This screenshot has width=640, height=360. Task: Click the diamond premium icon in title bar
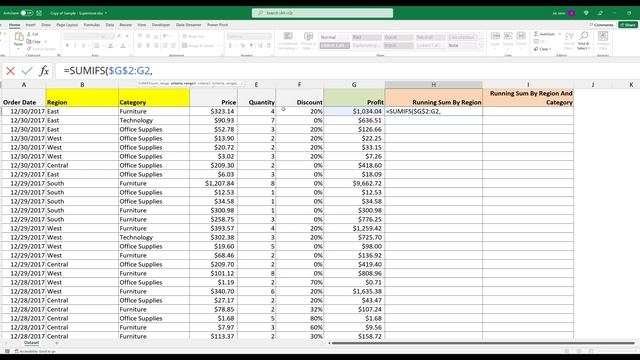pos(586,13)
